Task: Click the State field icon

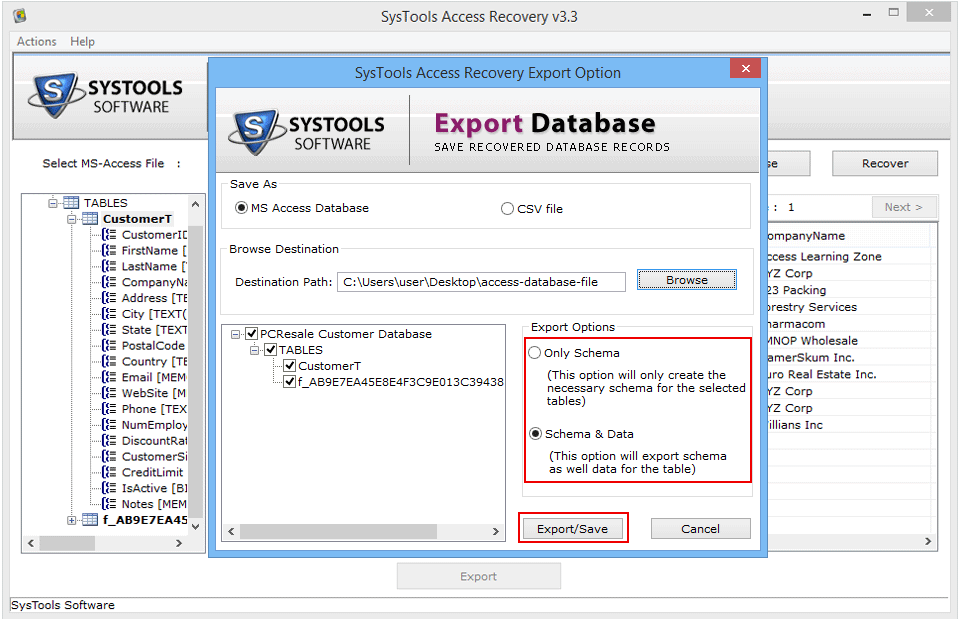Action: pos(109,330)
